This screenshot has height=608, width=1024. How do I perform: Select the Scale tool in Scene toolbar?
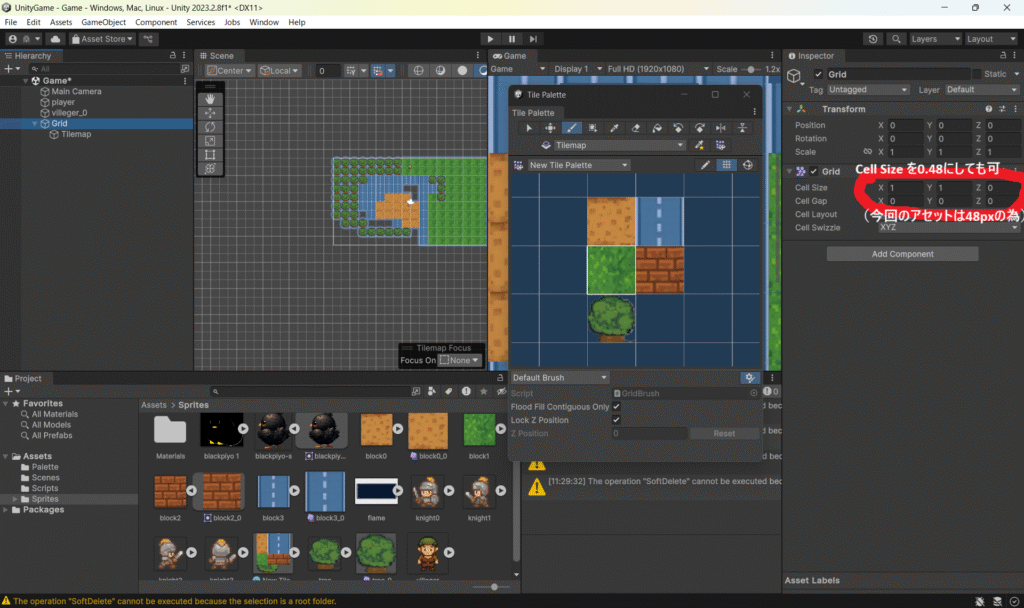(x=210, y=140)
